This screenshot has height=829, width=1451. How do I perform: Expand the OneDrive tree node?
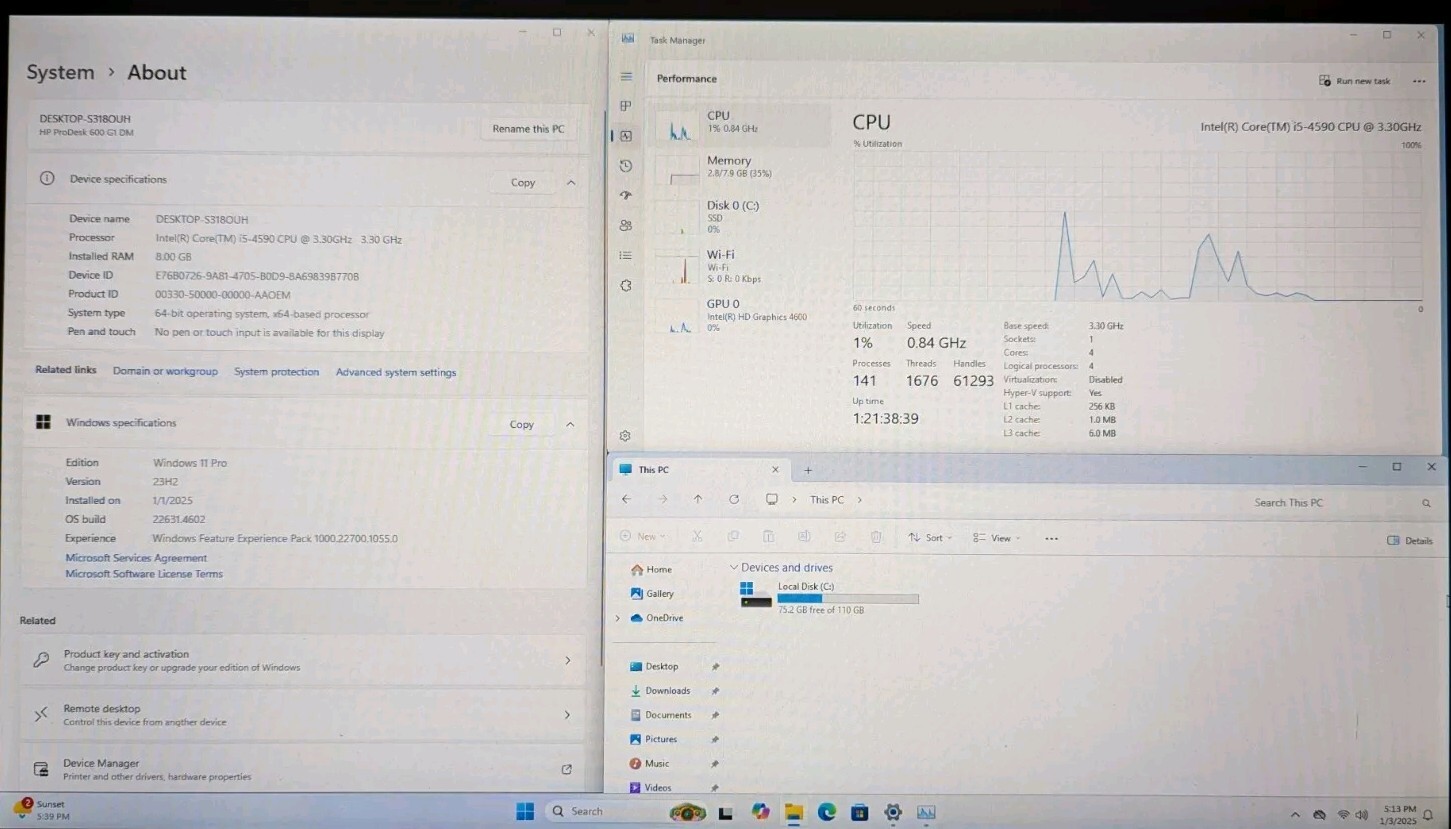[x=618, y=619]
